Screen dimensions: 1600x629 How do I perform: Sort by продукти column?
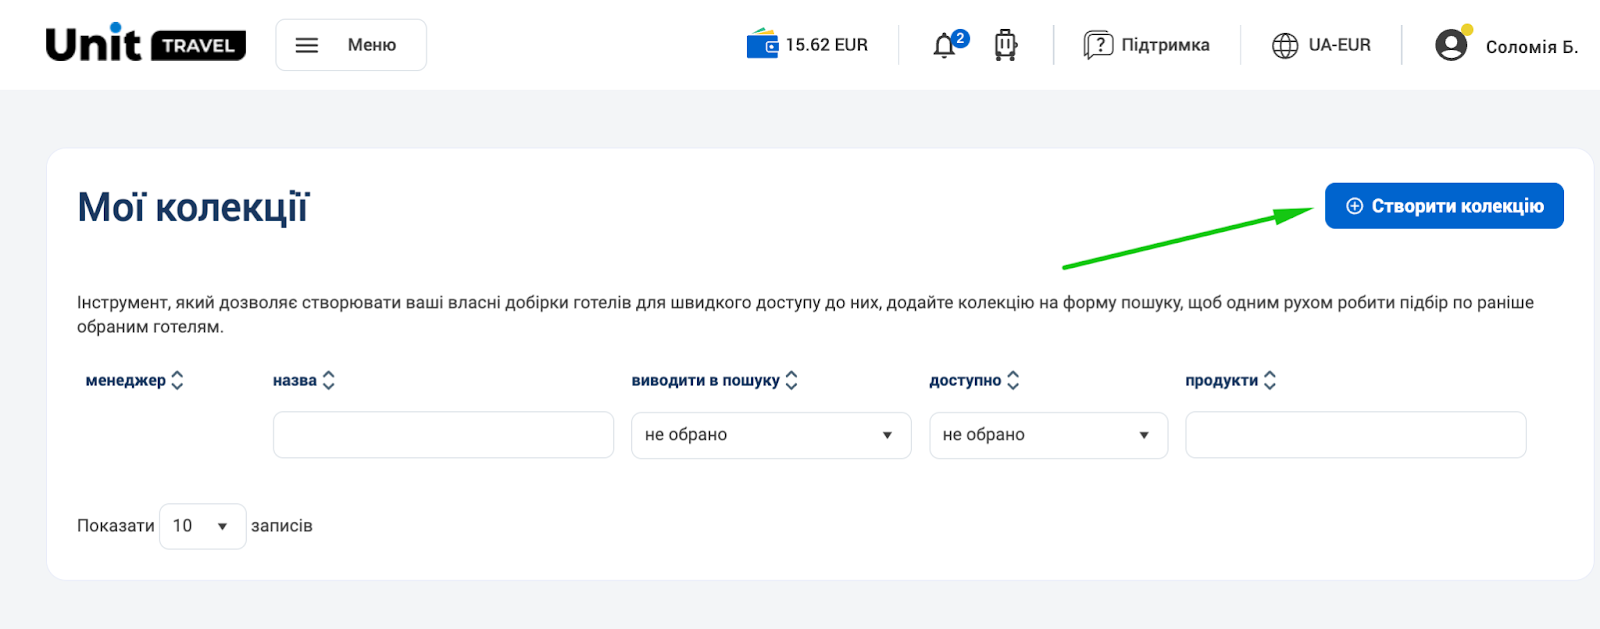[1230, 380]
